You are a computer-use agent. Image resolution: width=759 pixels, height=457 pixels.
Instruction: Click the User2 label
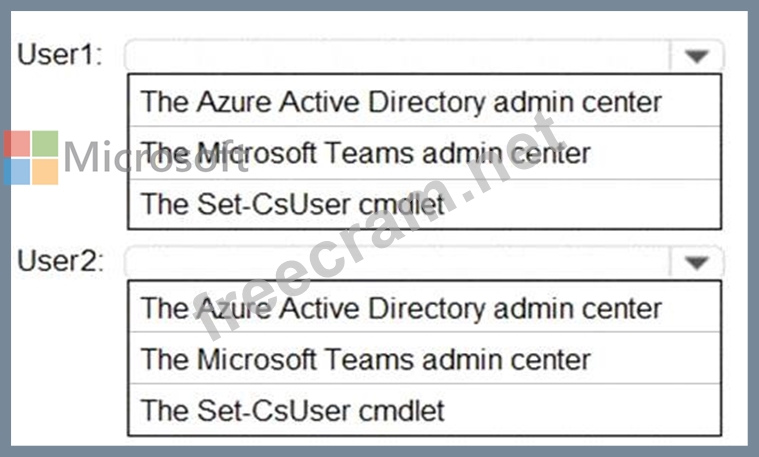tap(59, 263)
